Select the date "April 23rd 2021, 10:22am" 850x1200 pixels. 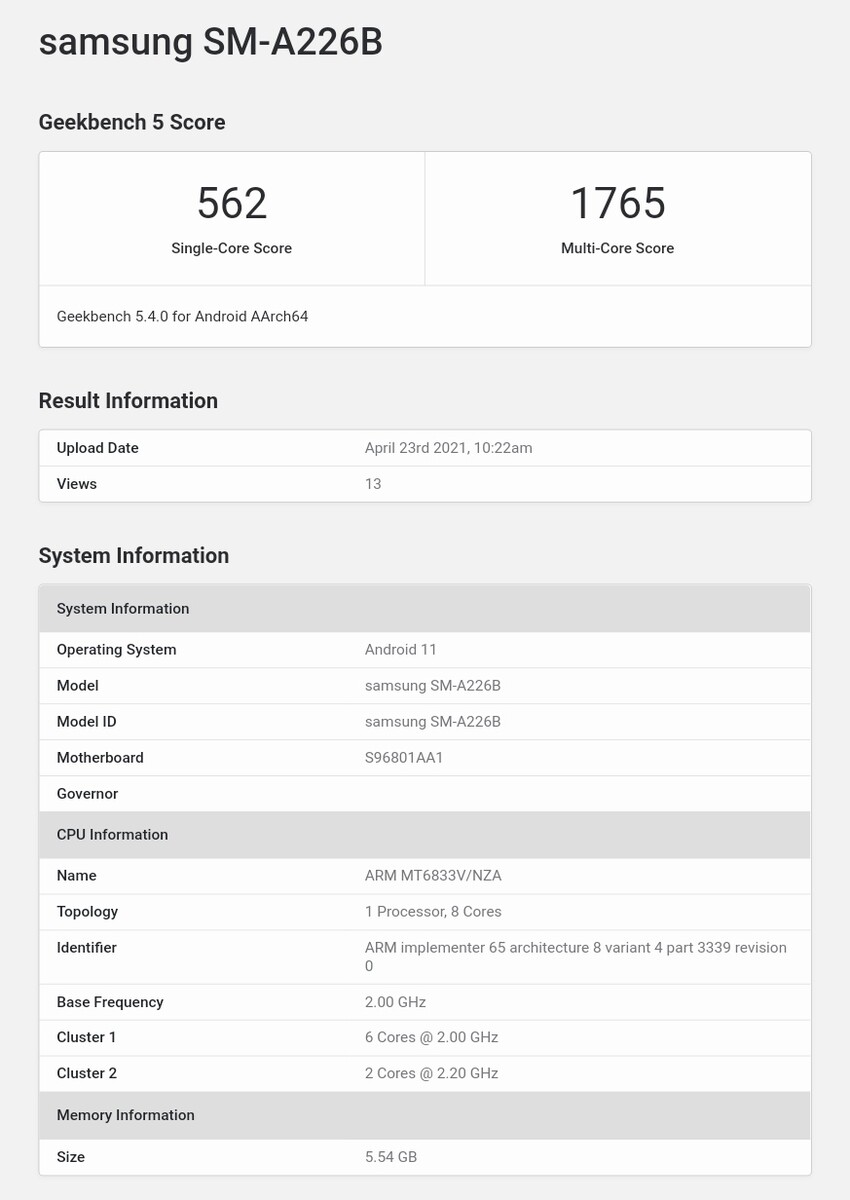tap(448, 448)
